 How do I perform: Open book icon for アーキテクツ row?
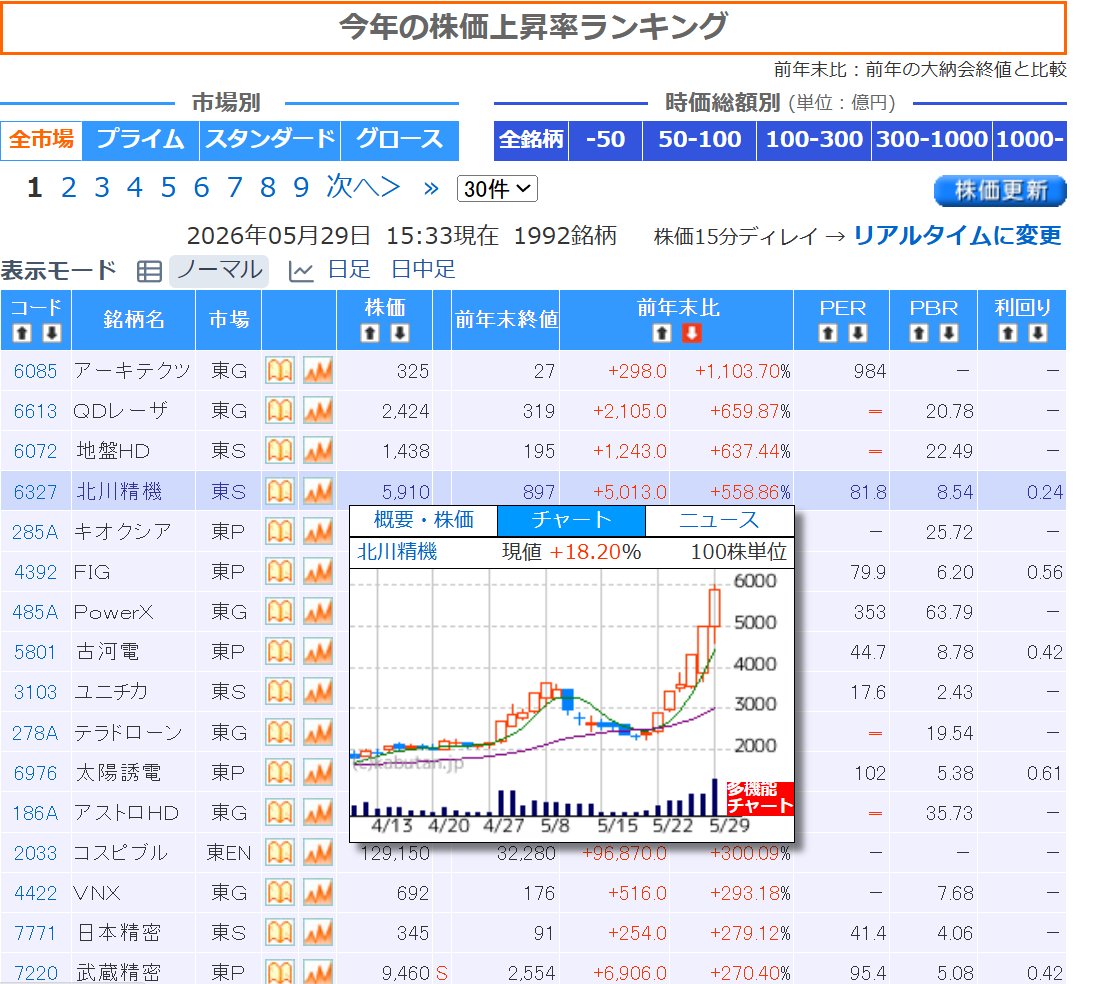[279, 370]
